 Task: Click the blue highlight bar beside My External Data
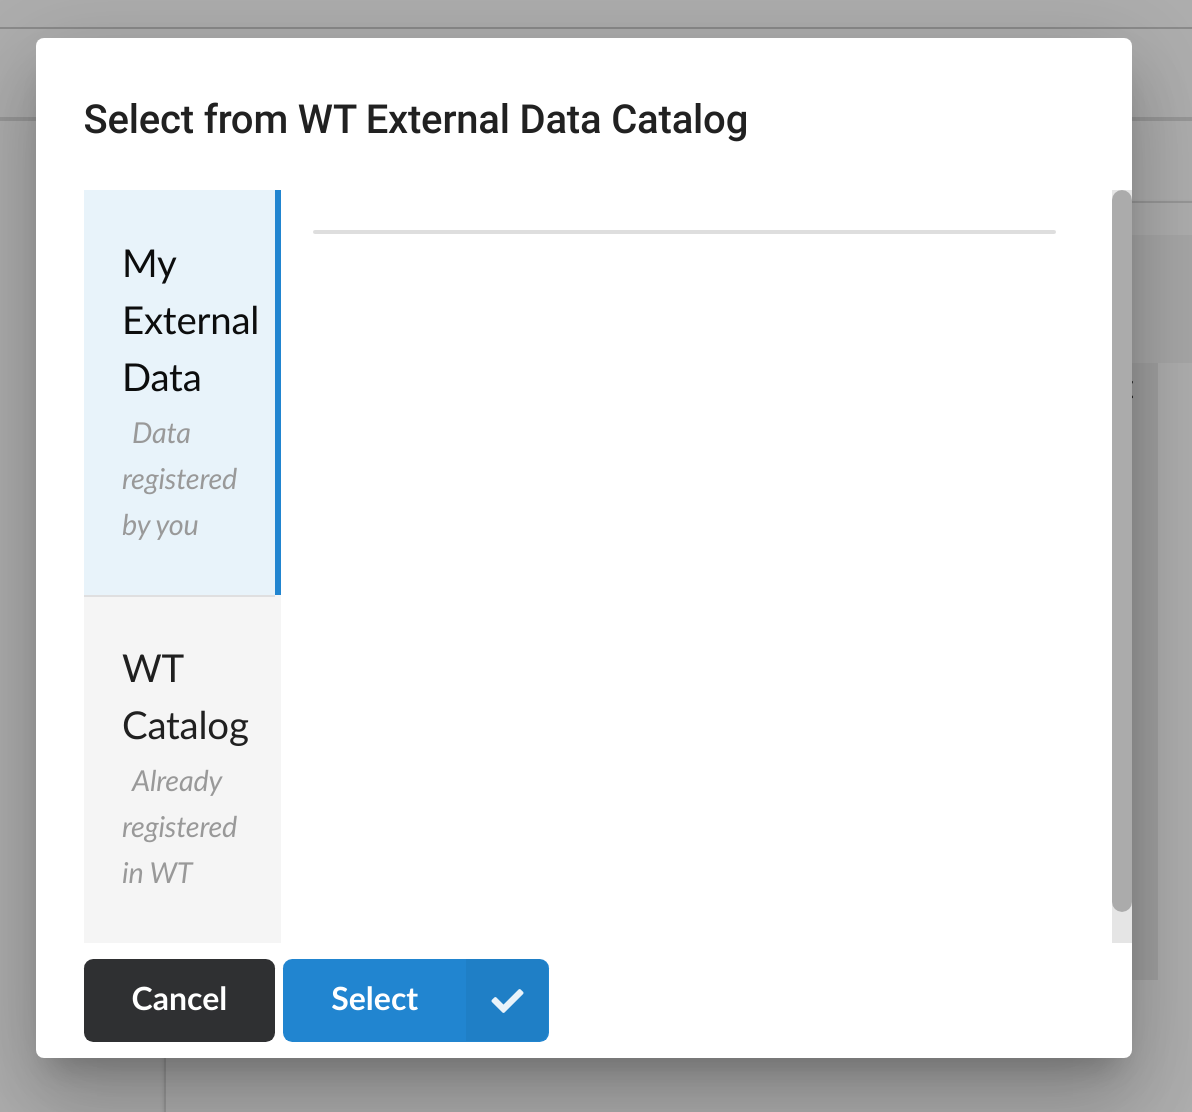click(277, 390)
